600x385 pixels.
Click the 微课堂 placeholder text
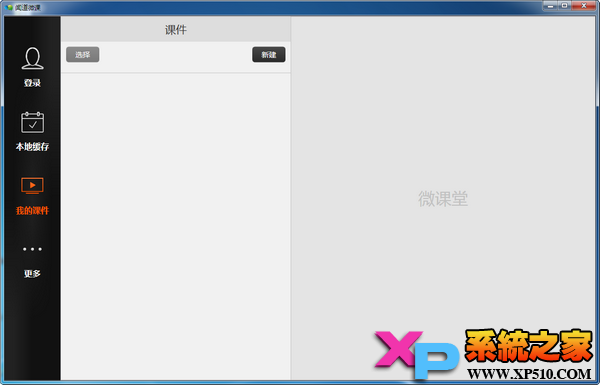coord(443,199)
